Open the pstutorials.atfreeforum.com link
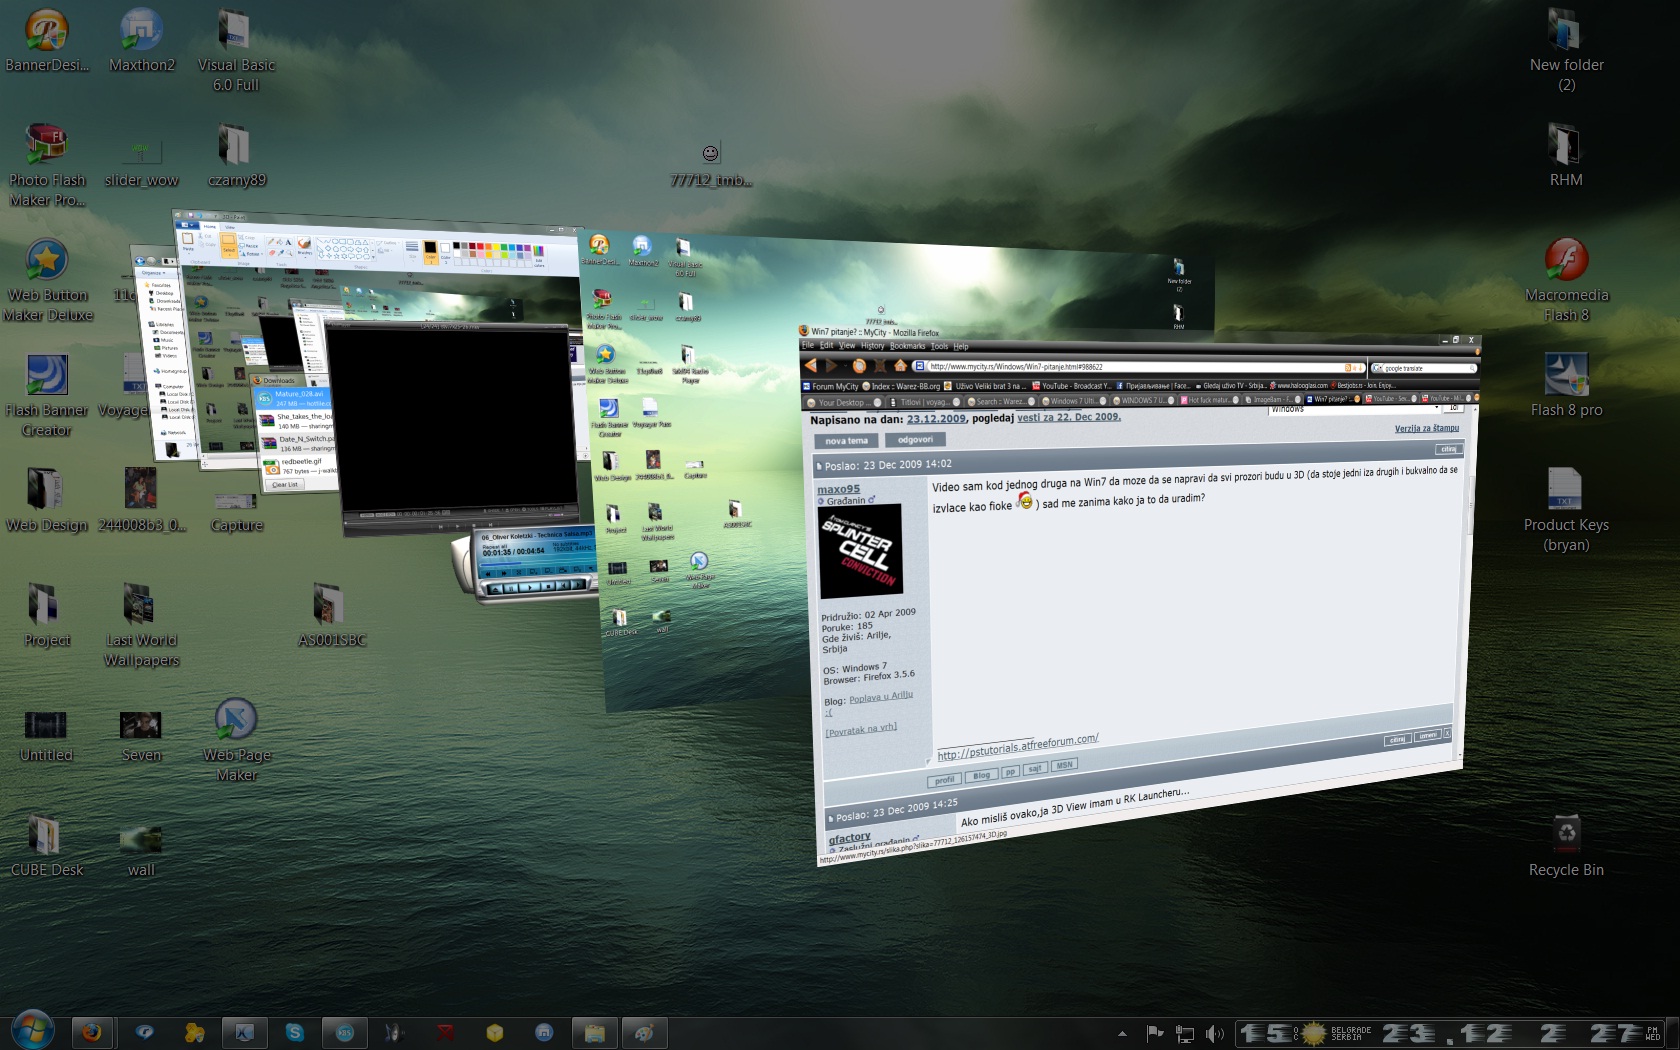1680x1050 pixels. click(1017, 747)
